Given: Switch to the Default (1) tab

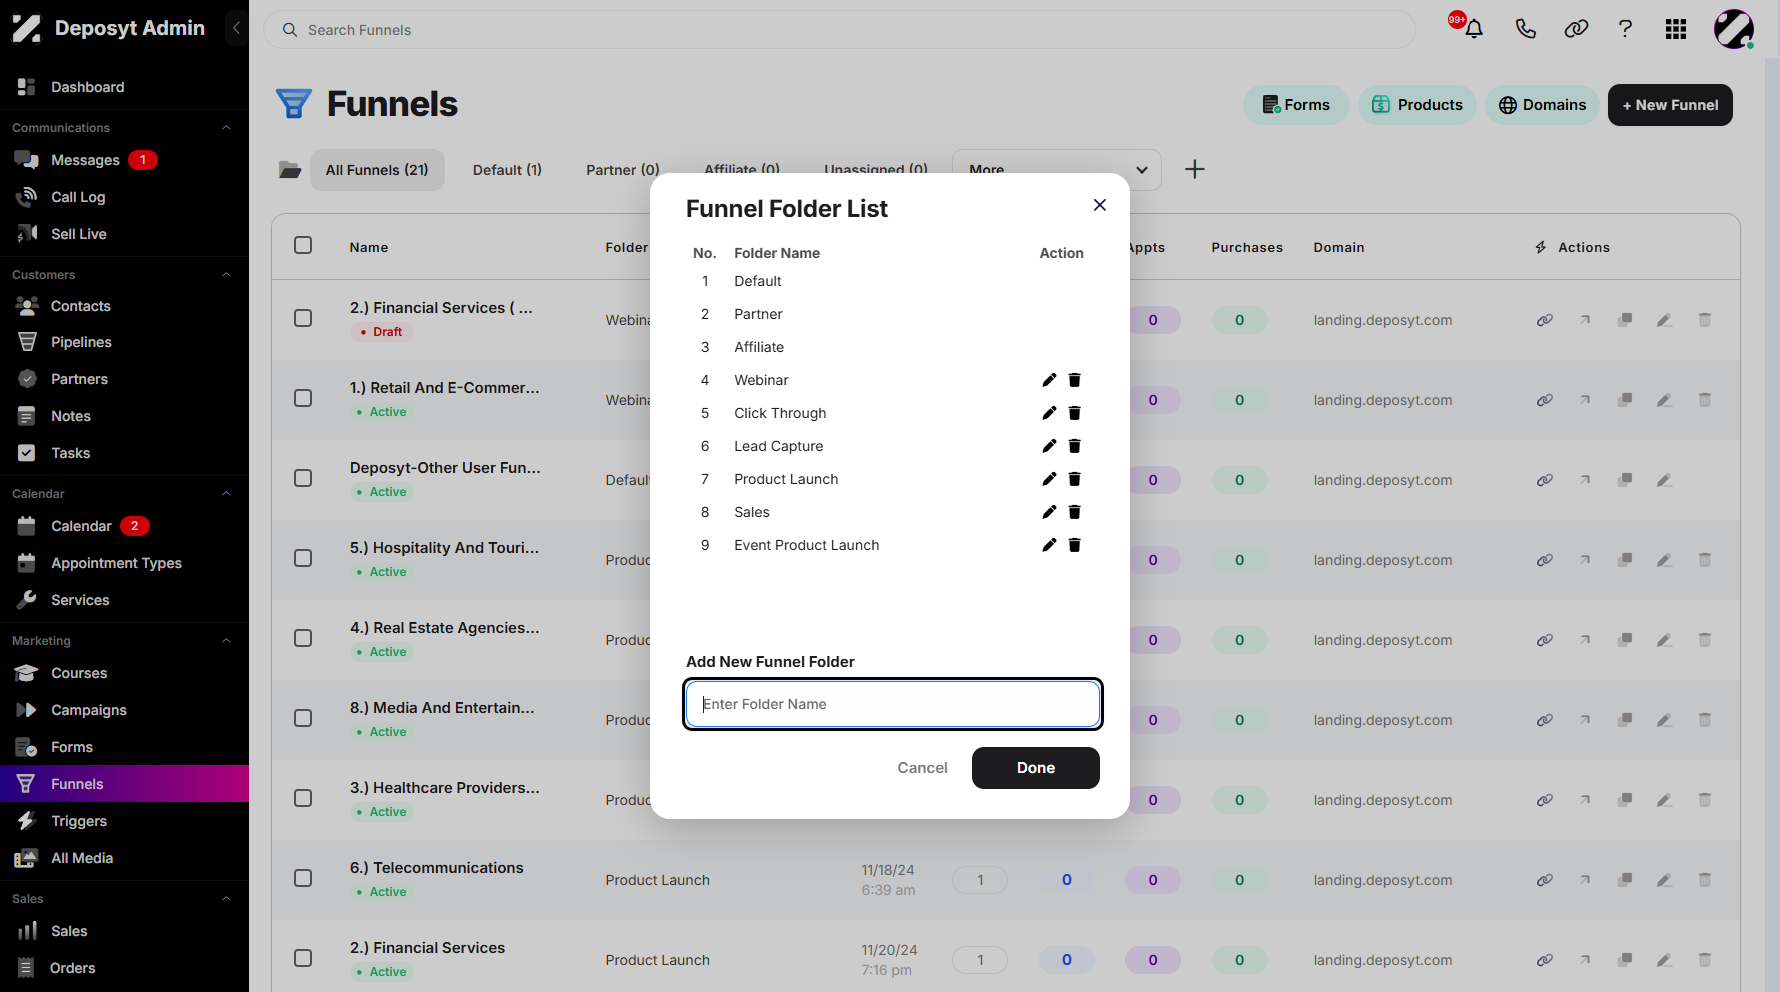Looking at the screenshot, I should 507,170.
